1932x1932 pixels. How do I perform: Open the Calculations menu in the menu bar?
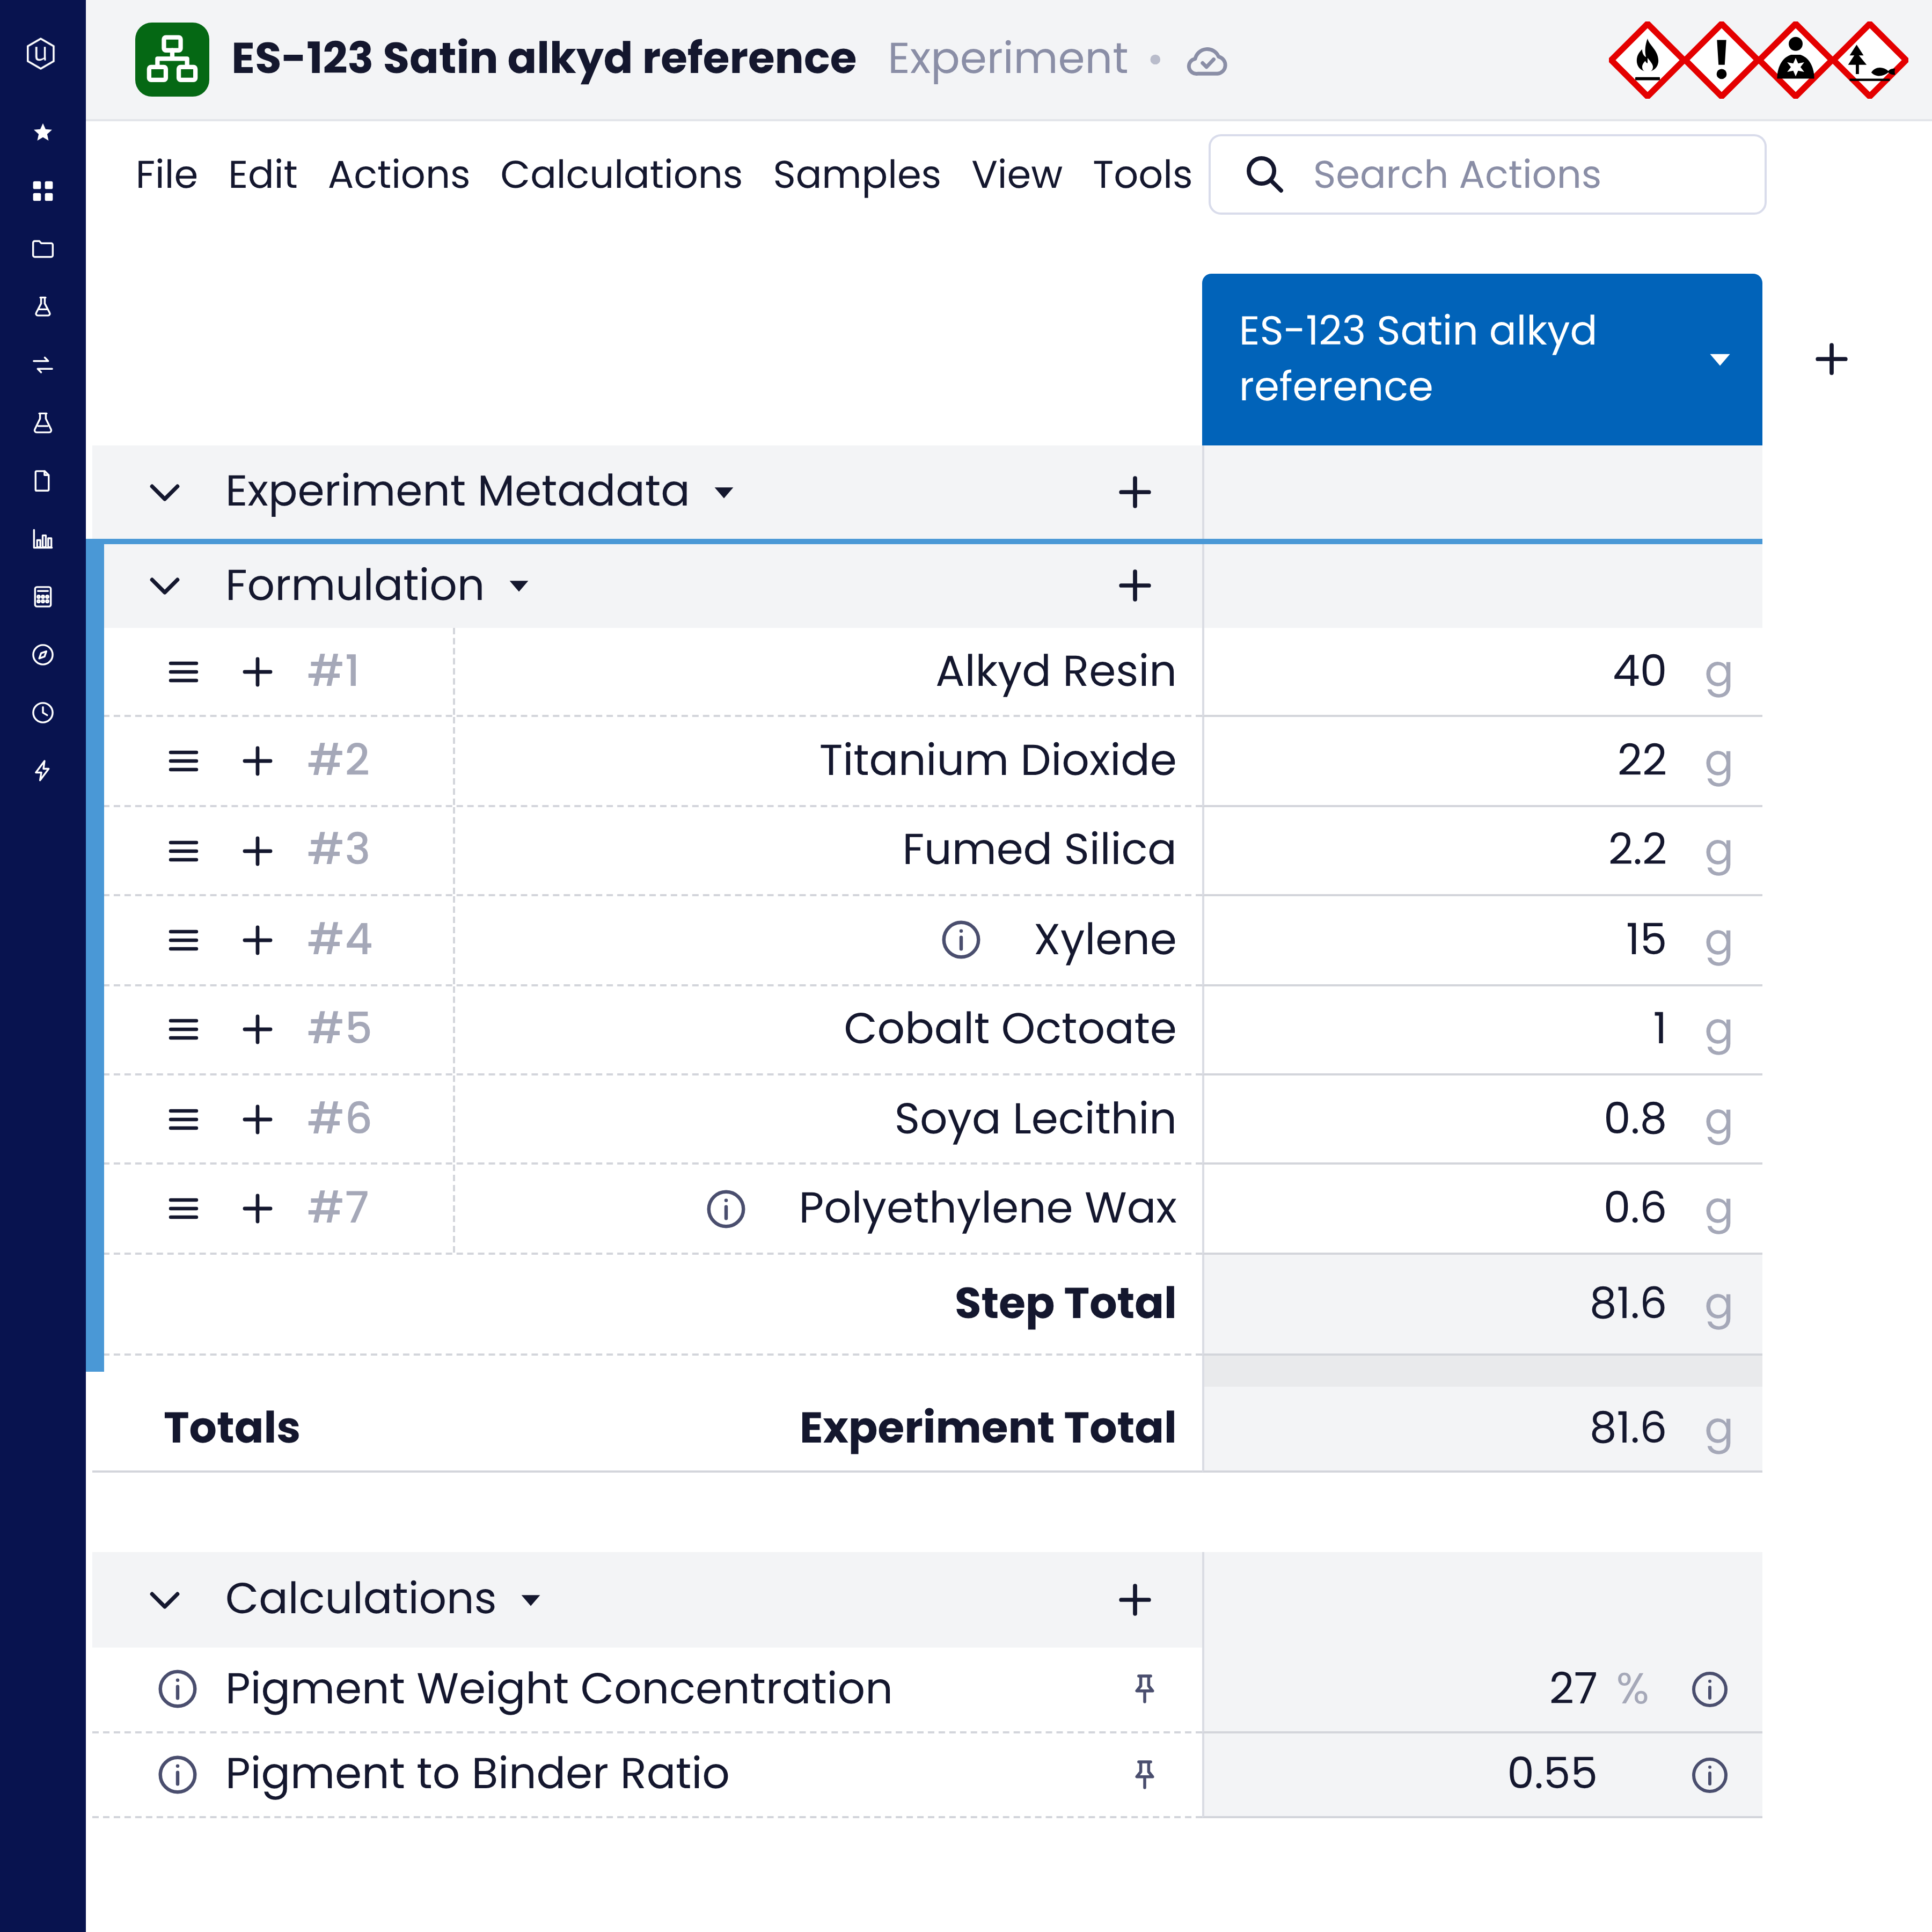pyautogui.click(x=621, y=175)
